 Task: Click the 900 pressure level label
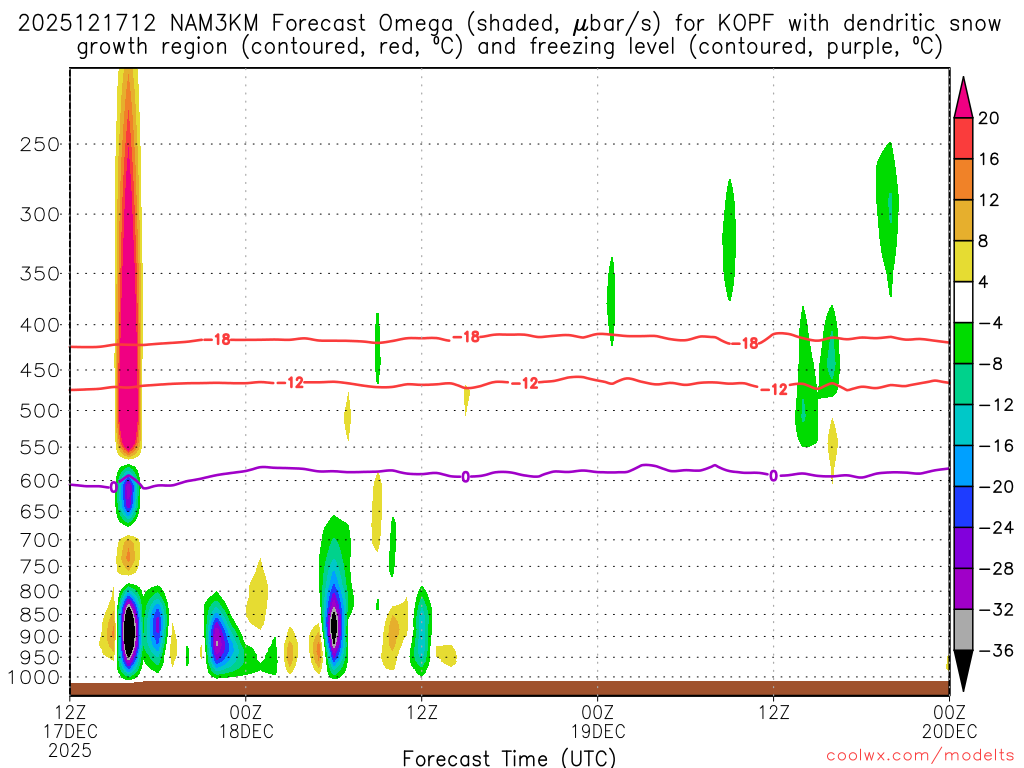click(x=40, y=637)
